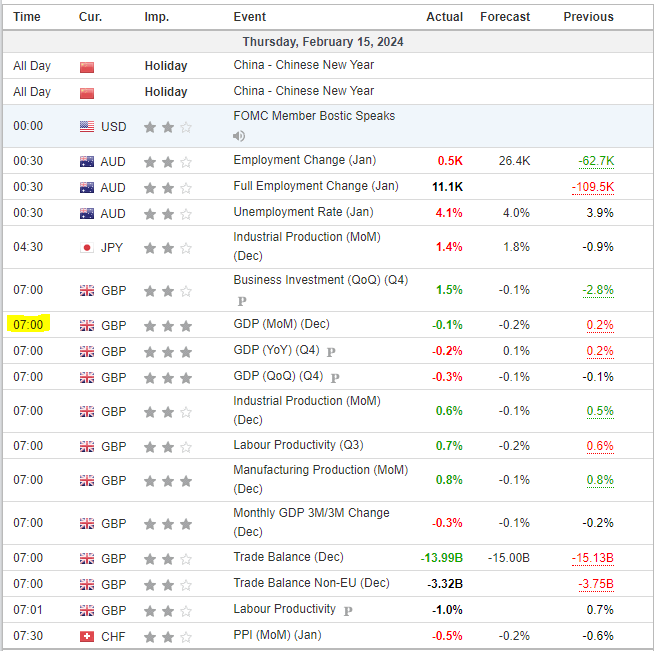Click the Event column header
This screenshot has width=658, height=651.
click(249, 17)
